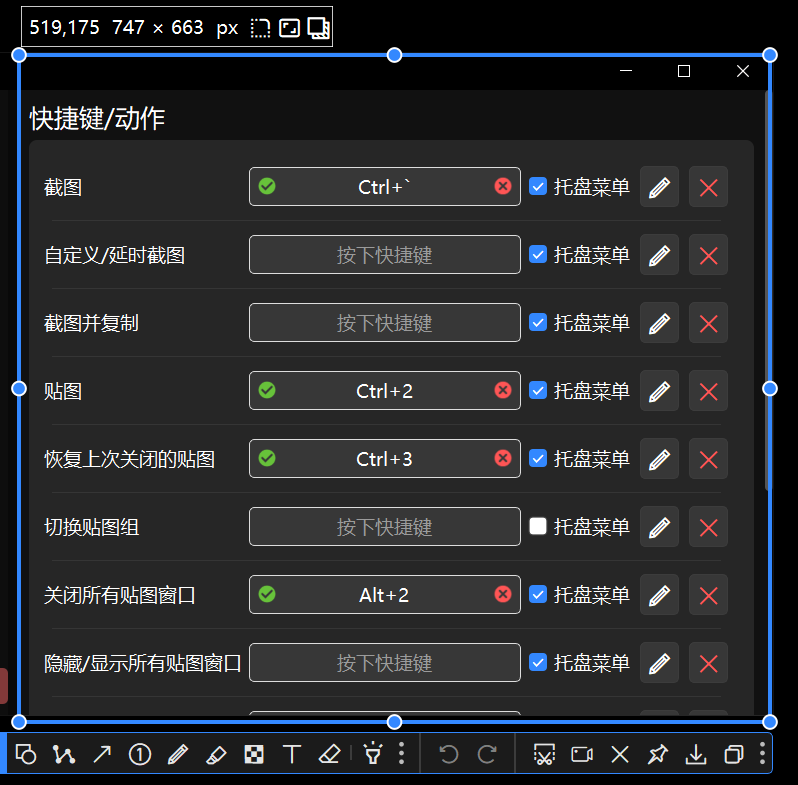Click shortcut field for 自定义/延时截图

385,255
